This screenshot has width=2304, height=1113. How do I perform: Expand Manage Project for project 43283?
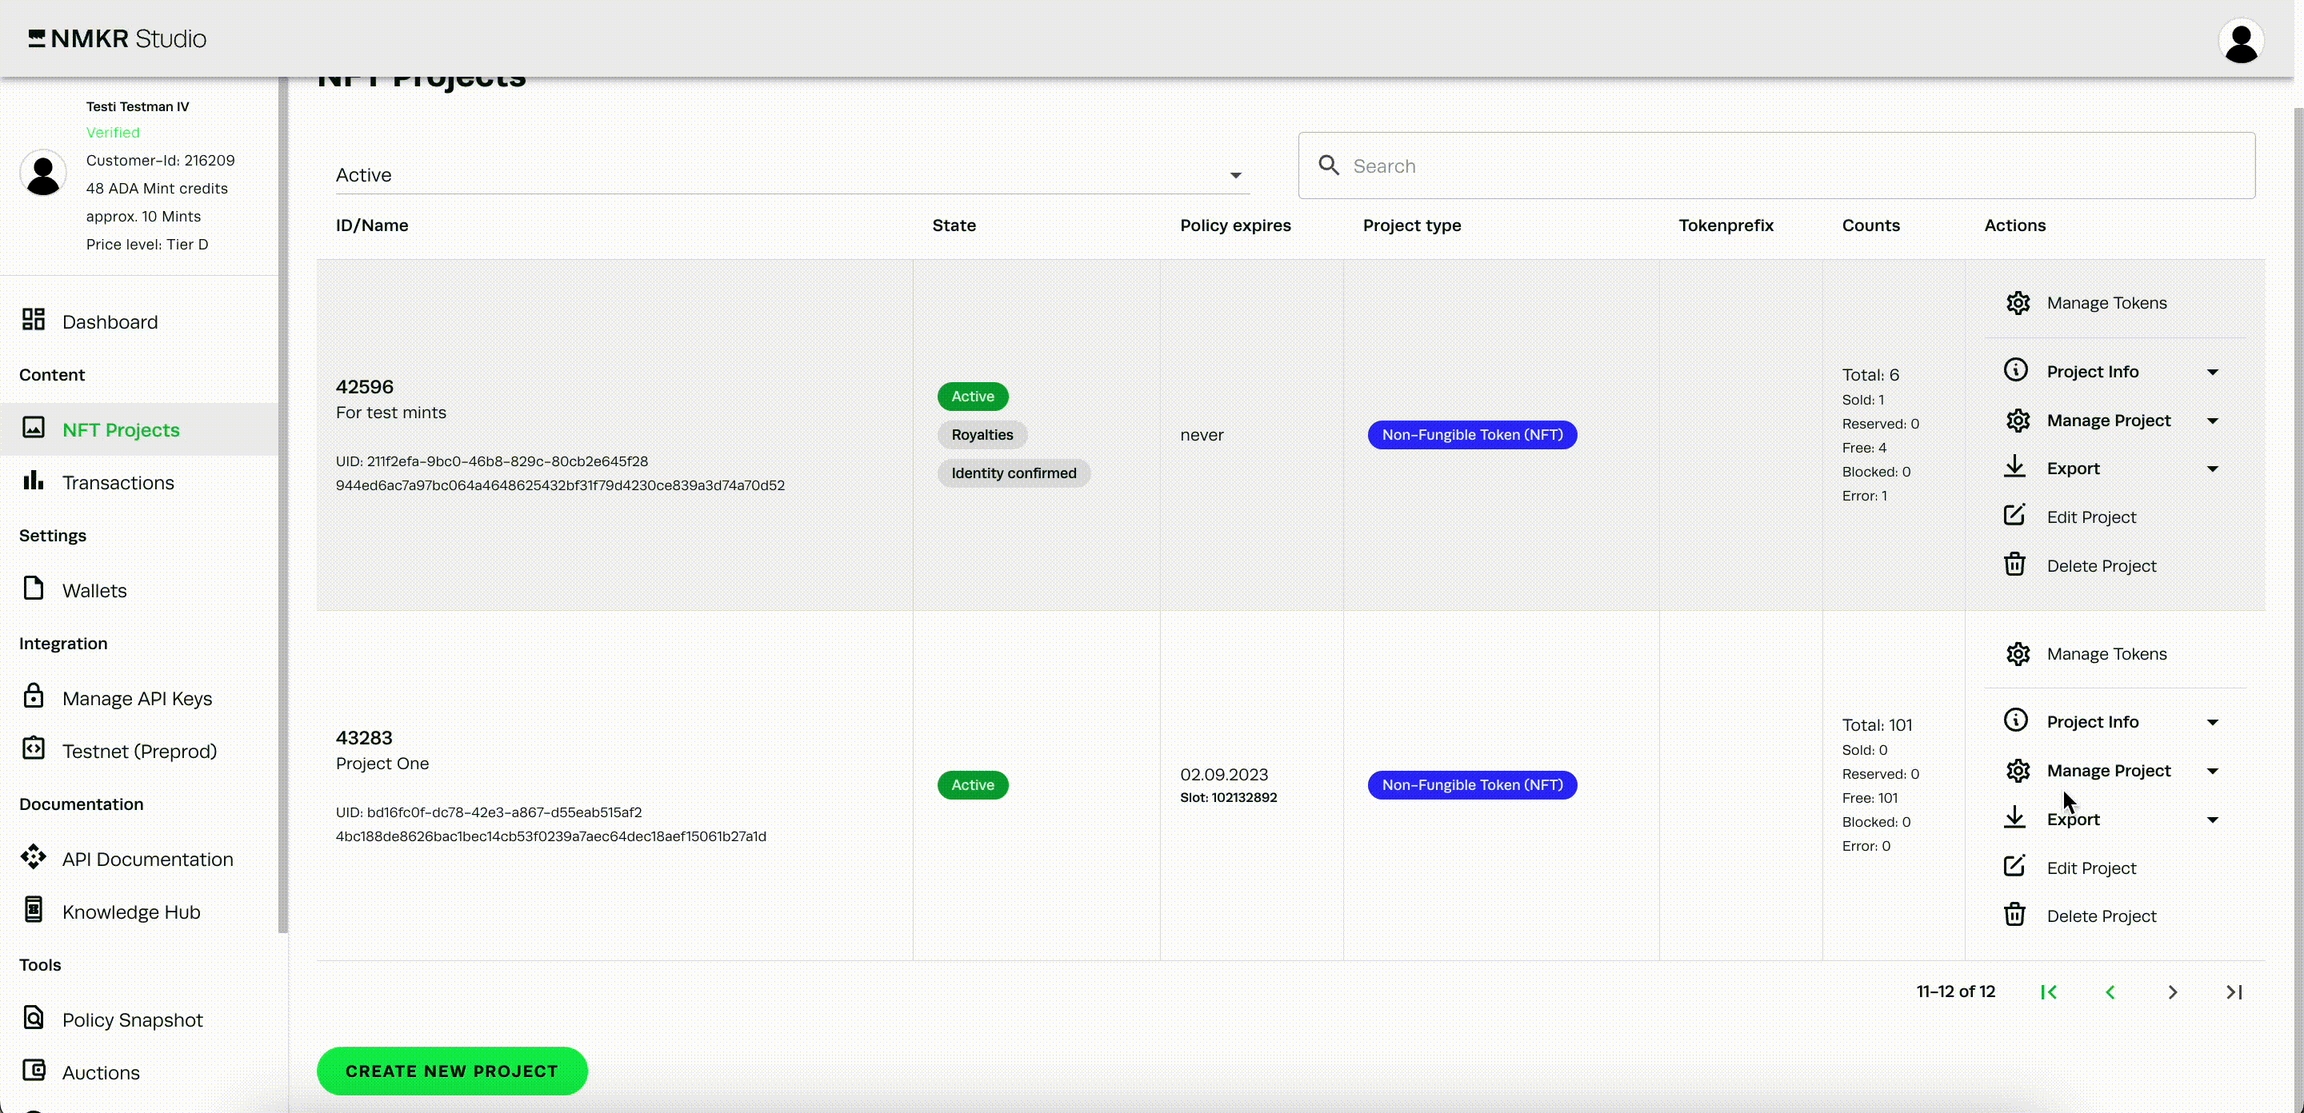(x=2211, y=771)
